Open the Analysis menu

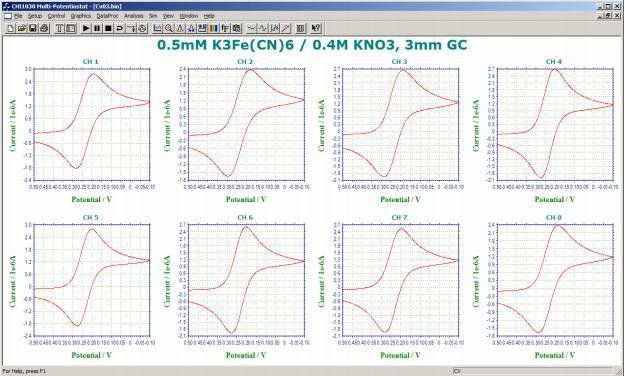[x=134, y=16]
